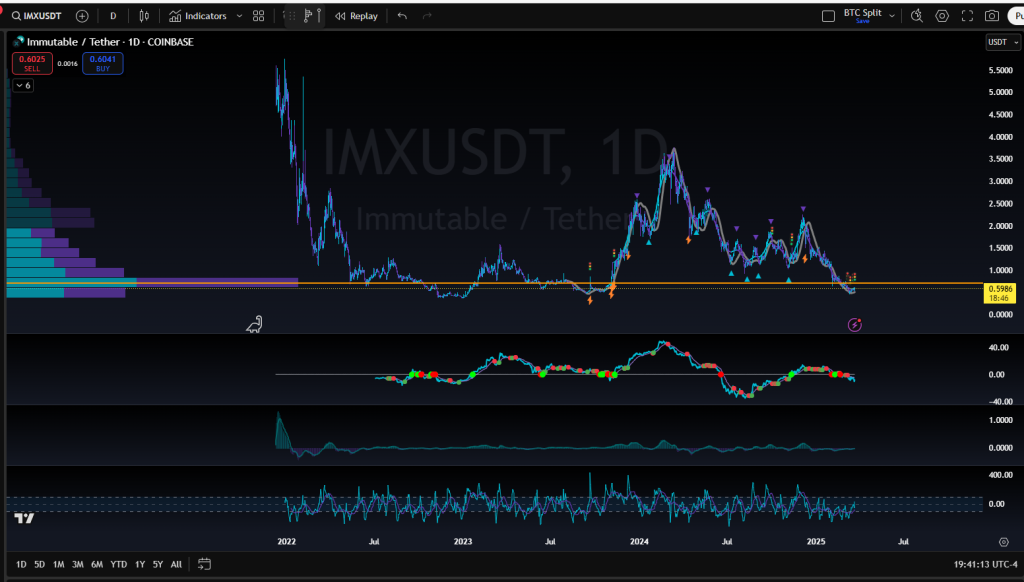Click the Immutable / Tether symbol title
1024x582 pixels.
(x=74, y=42)
